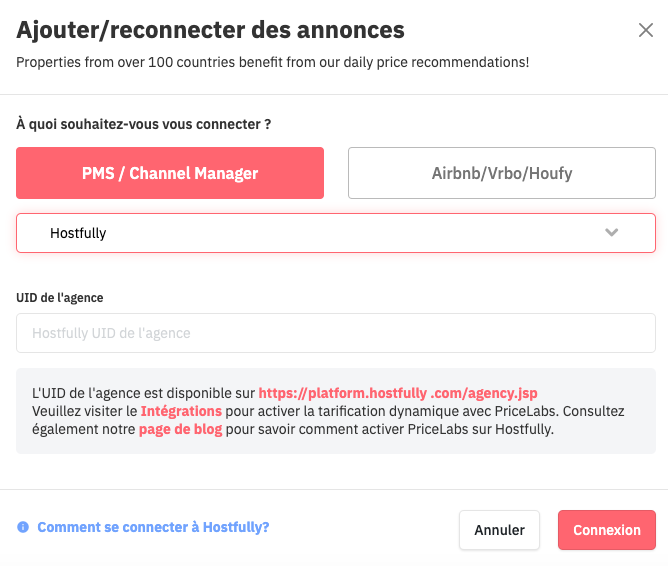The image size is (668, 566).
Task: Open the Hostfully PMS dropdown list
Action: point(336,233)
